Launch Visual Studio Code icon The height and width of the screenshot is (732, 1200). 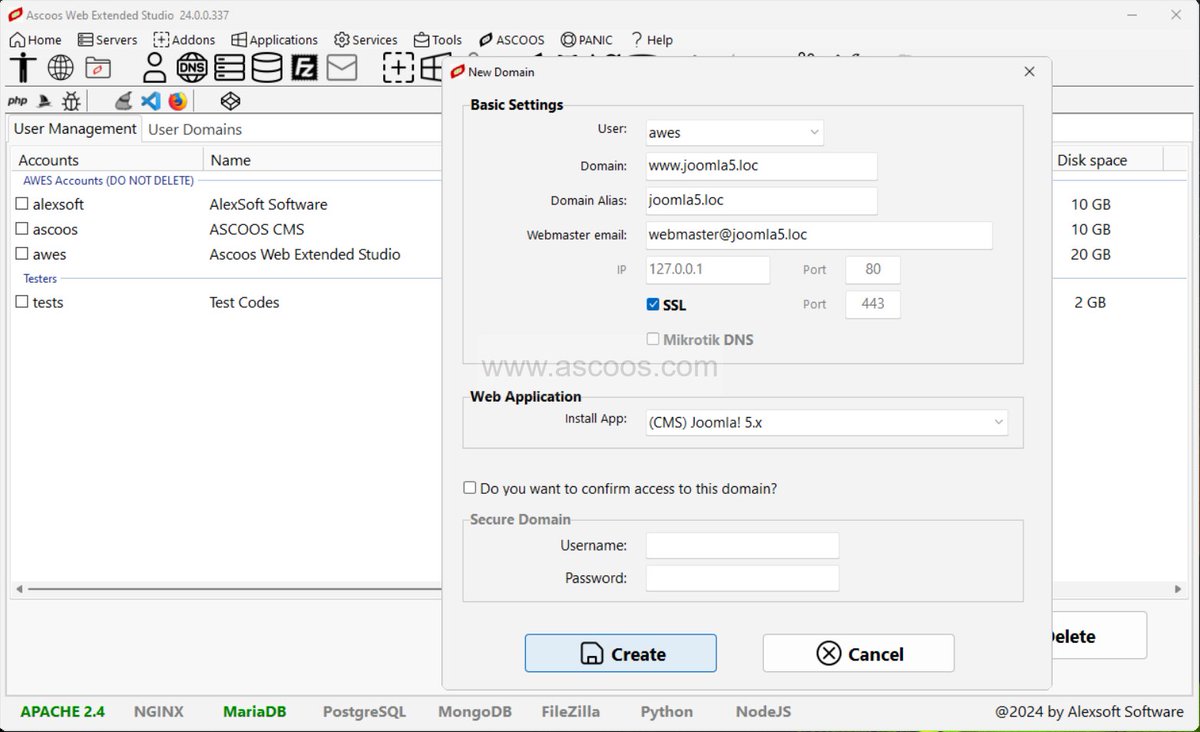pyautogui.click(x=151, y=101)
